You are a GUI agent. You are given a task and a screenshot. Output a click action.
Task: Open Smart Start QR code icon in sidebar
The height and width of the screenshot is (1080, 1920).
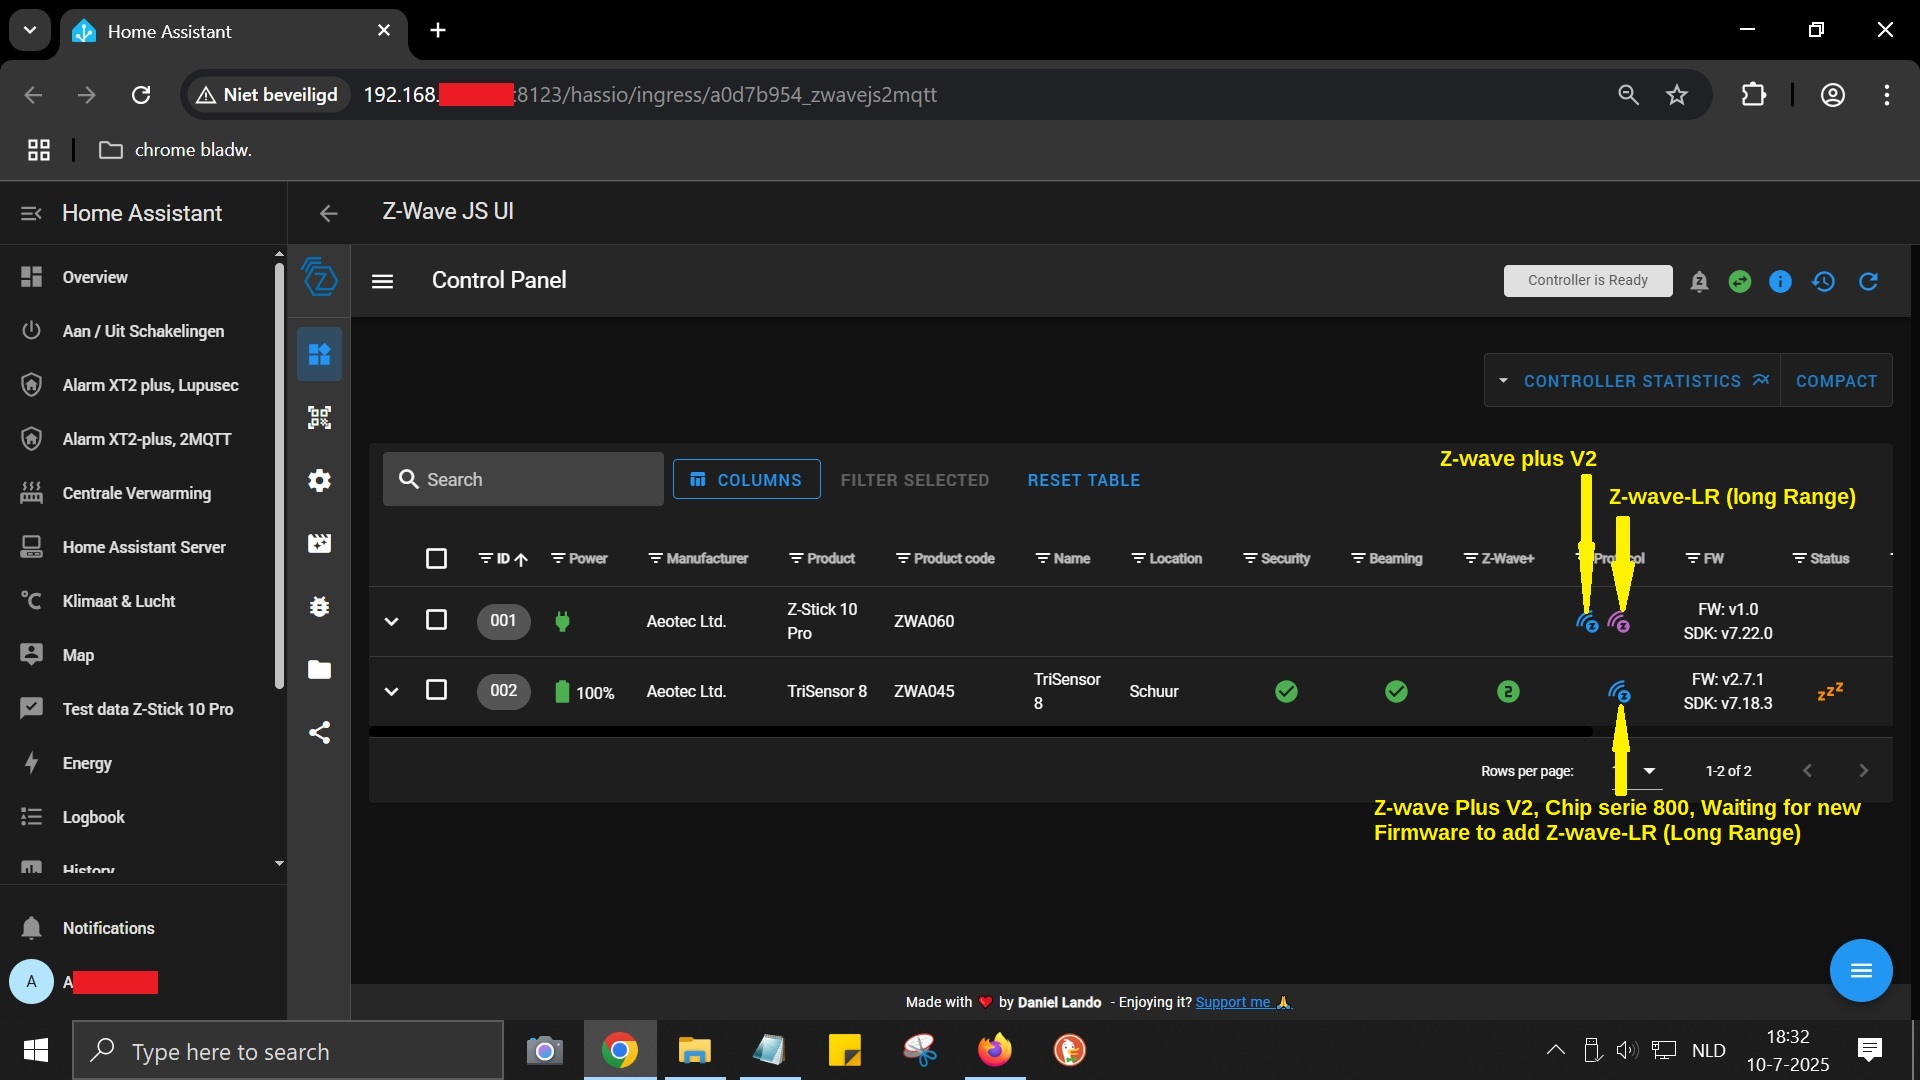(319, 417)
